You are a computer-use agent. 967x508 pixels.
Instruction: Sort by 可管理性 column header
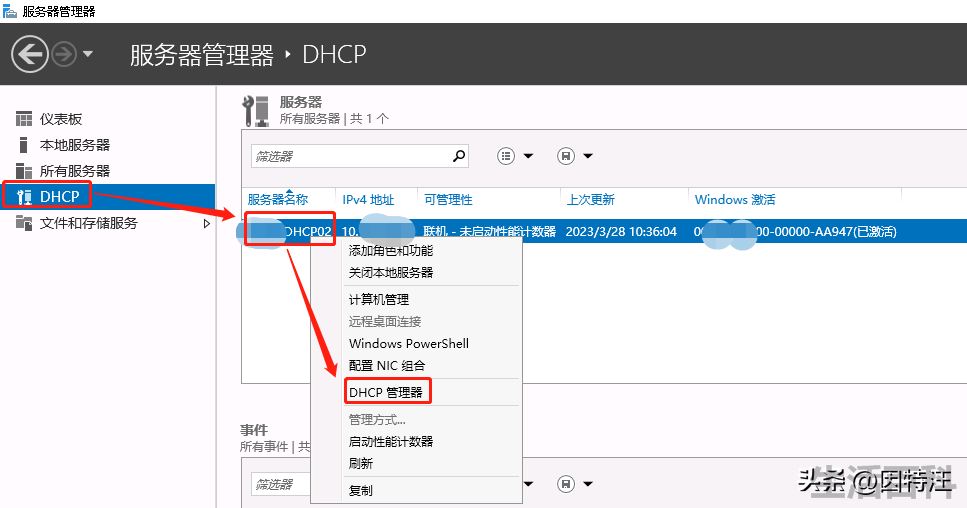point(448,199)
